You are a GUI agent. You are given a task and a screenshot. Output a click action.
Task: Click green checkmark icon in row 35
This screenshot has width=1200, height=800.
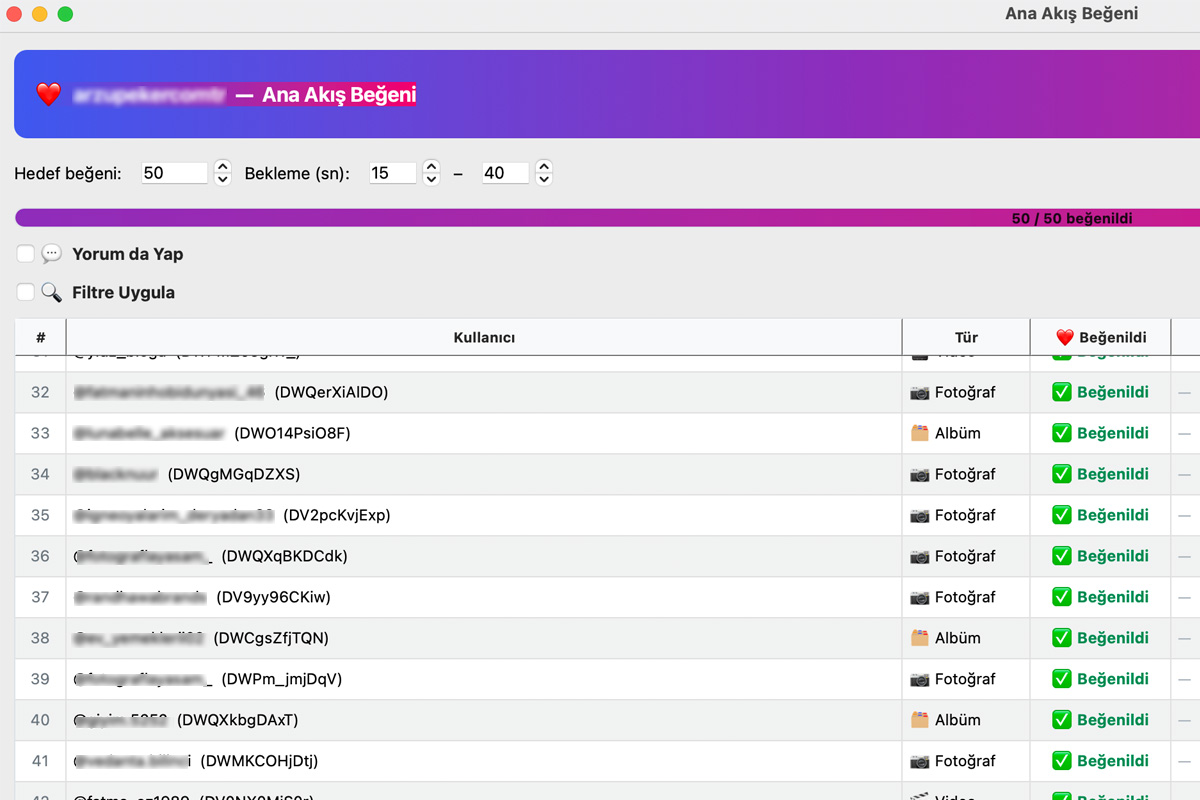[x=1061, y=516]
